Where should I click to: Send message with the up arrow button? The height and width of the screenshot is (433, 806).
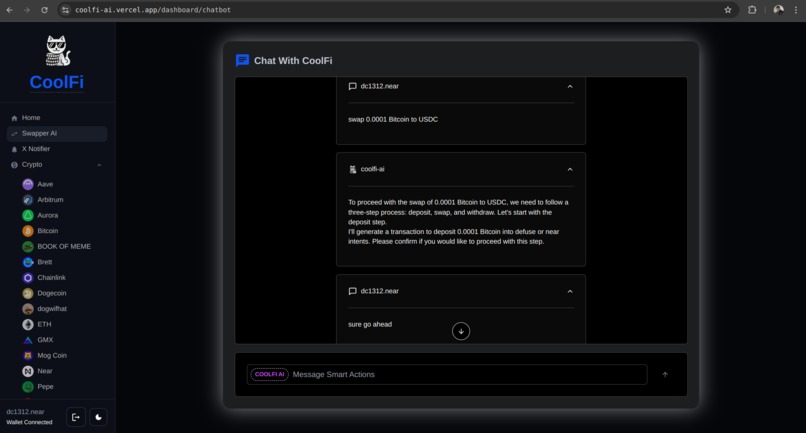click(x=665, y=374)
